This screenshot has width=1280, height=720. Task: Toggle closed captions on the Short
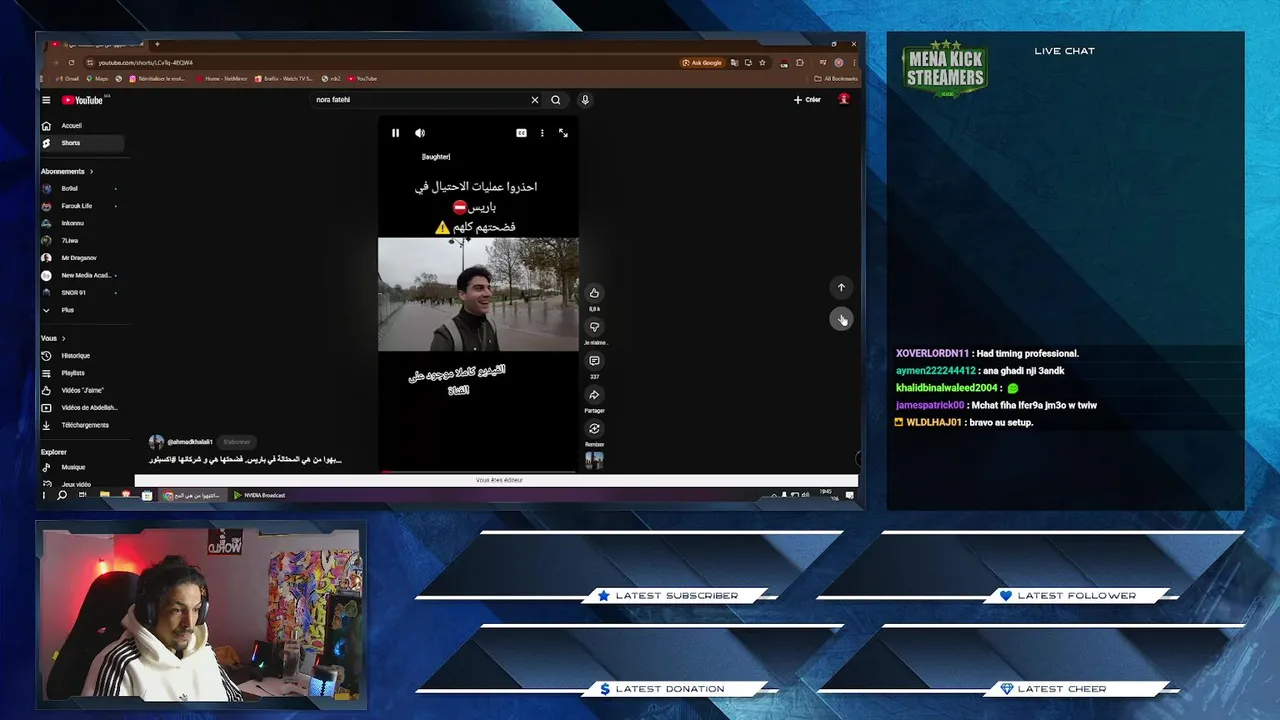point(521,133)
